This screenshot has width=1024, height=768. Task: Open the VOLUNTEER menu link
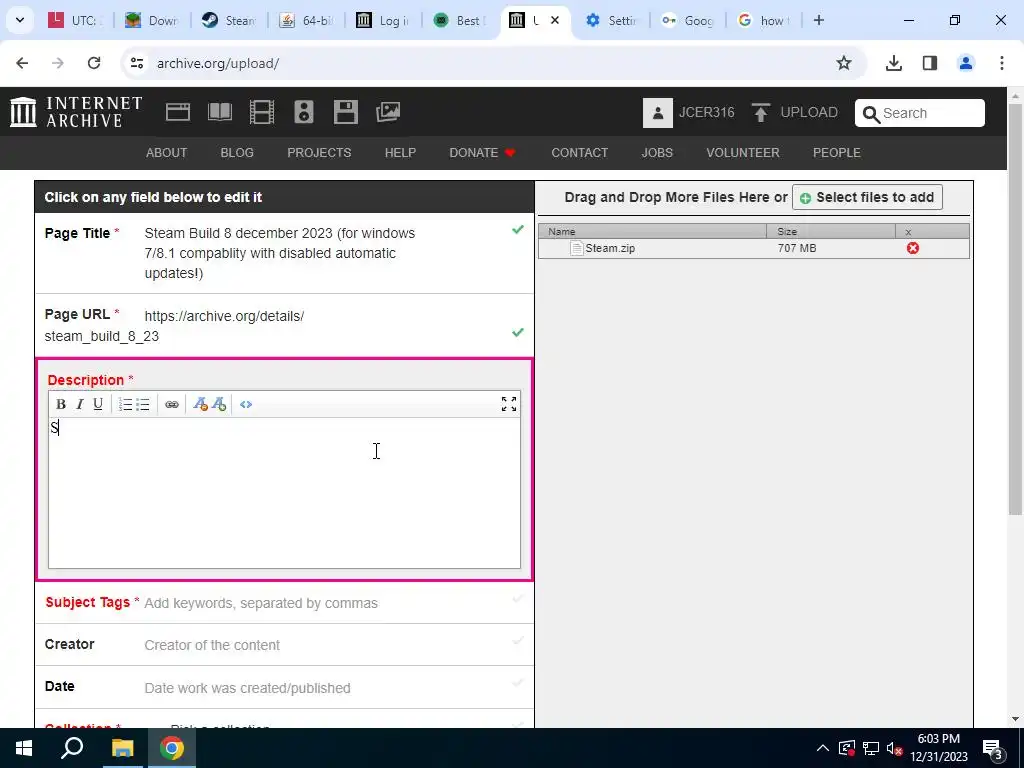click(743, 153)
